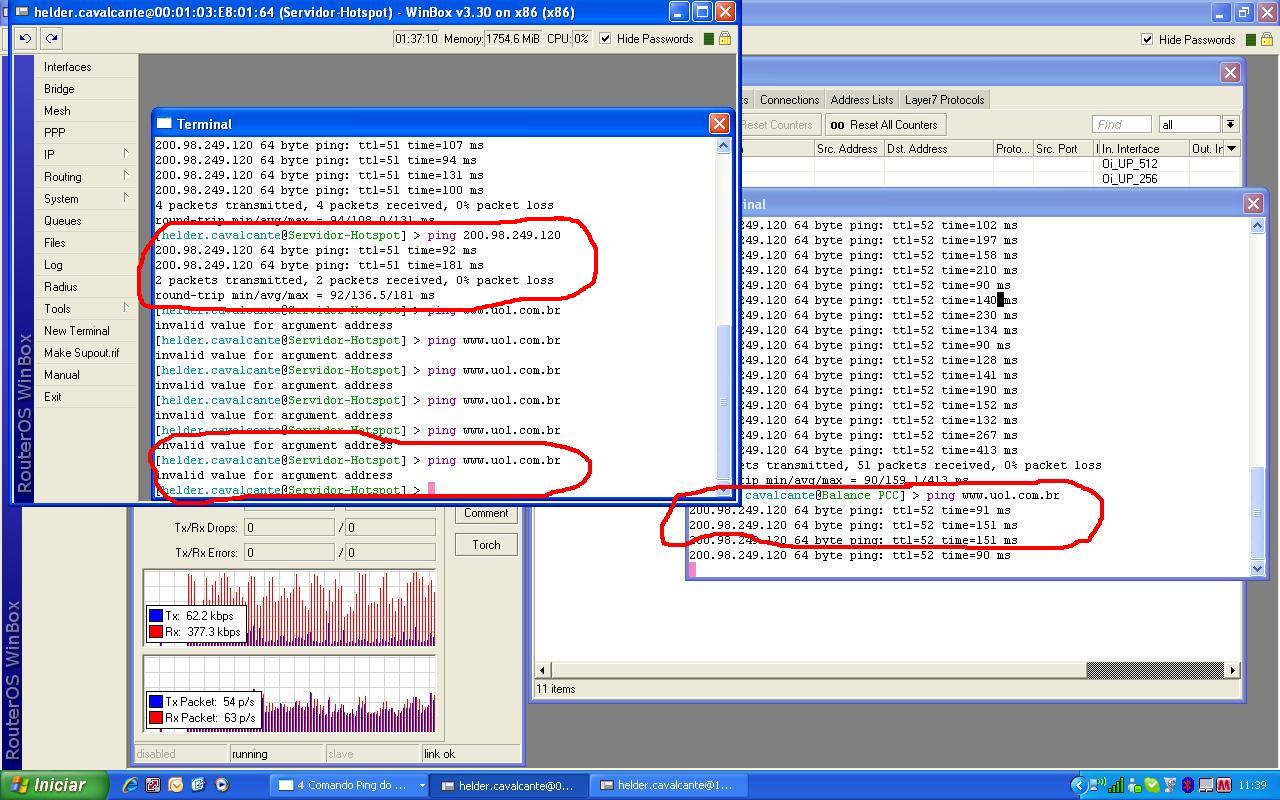This screenshot has width=1280, height=800.
Task: Expand the IP submenu arrow
Action: coord(126,154)
